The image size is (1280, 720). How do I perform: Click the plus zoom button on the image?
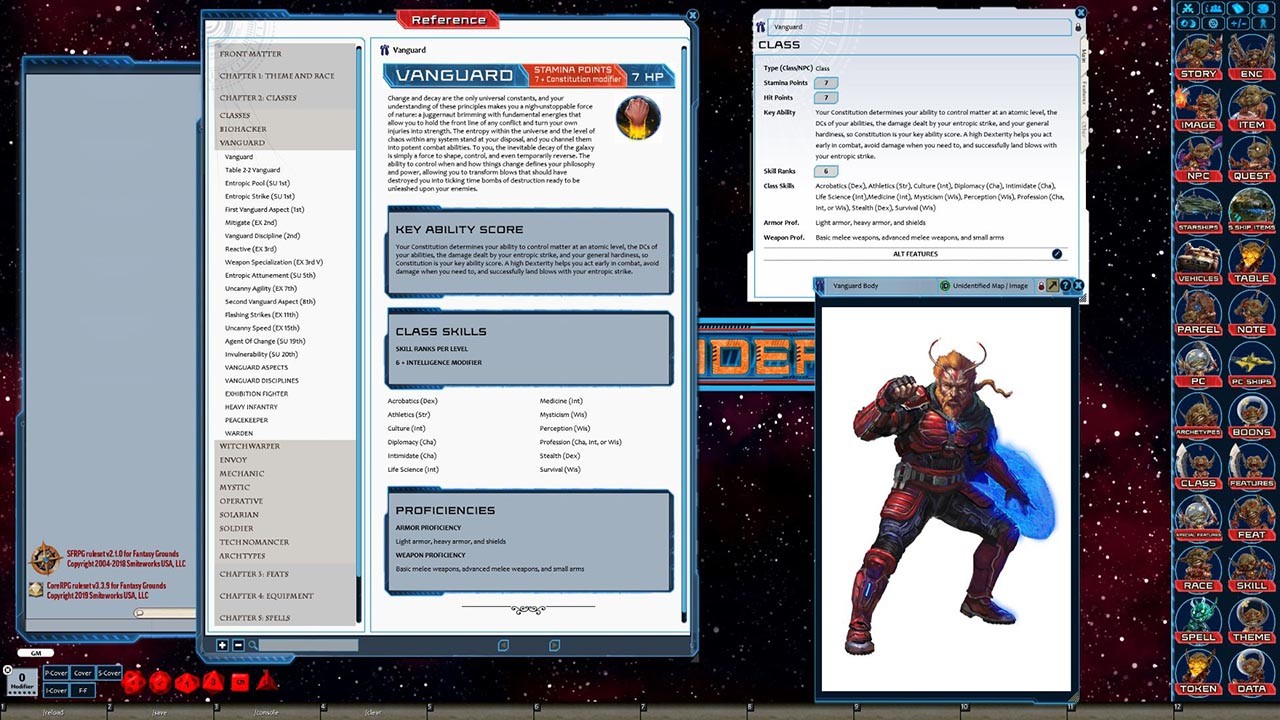[x=222, y=645]
